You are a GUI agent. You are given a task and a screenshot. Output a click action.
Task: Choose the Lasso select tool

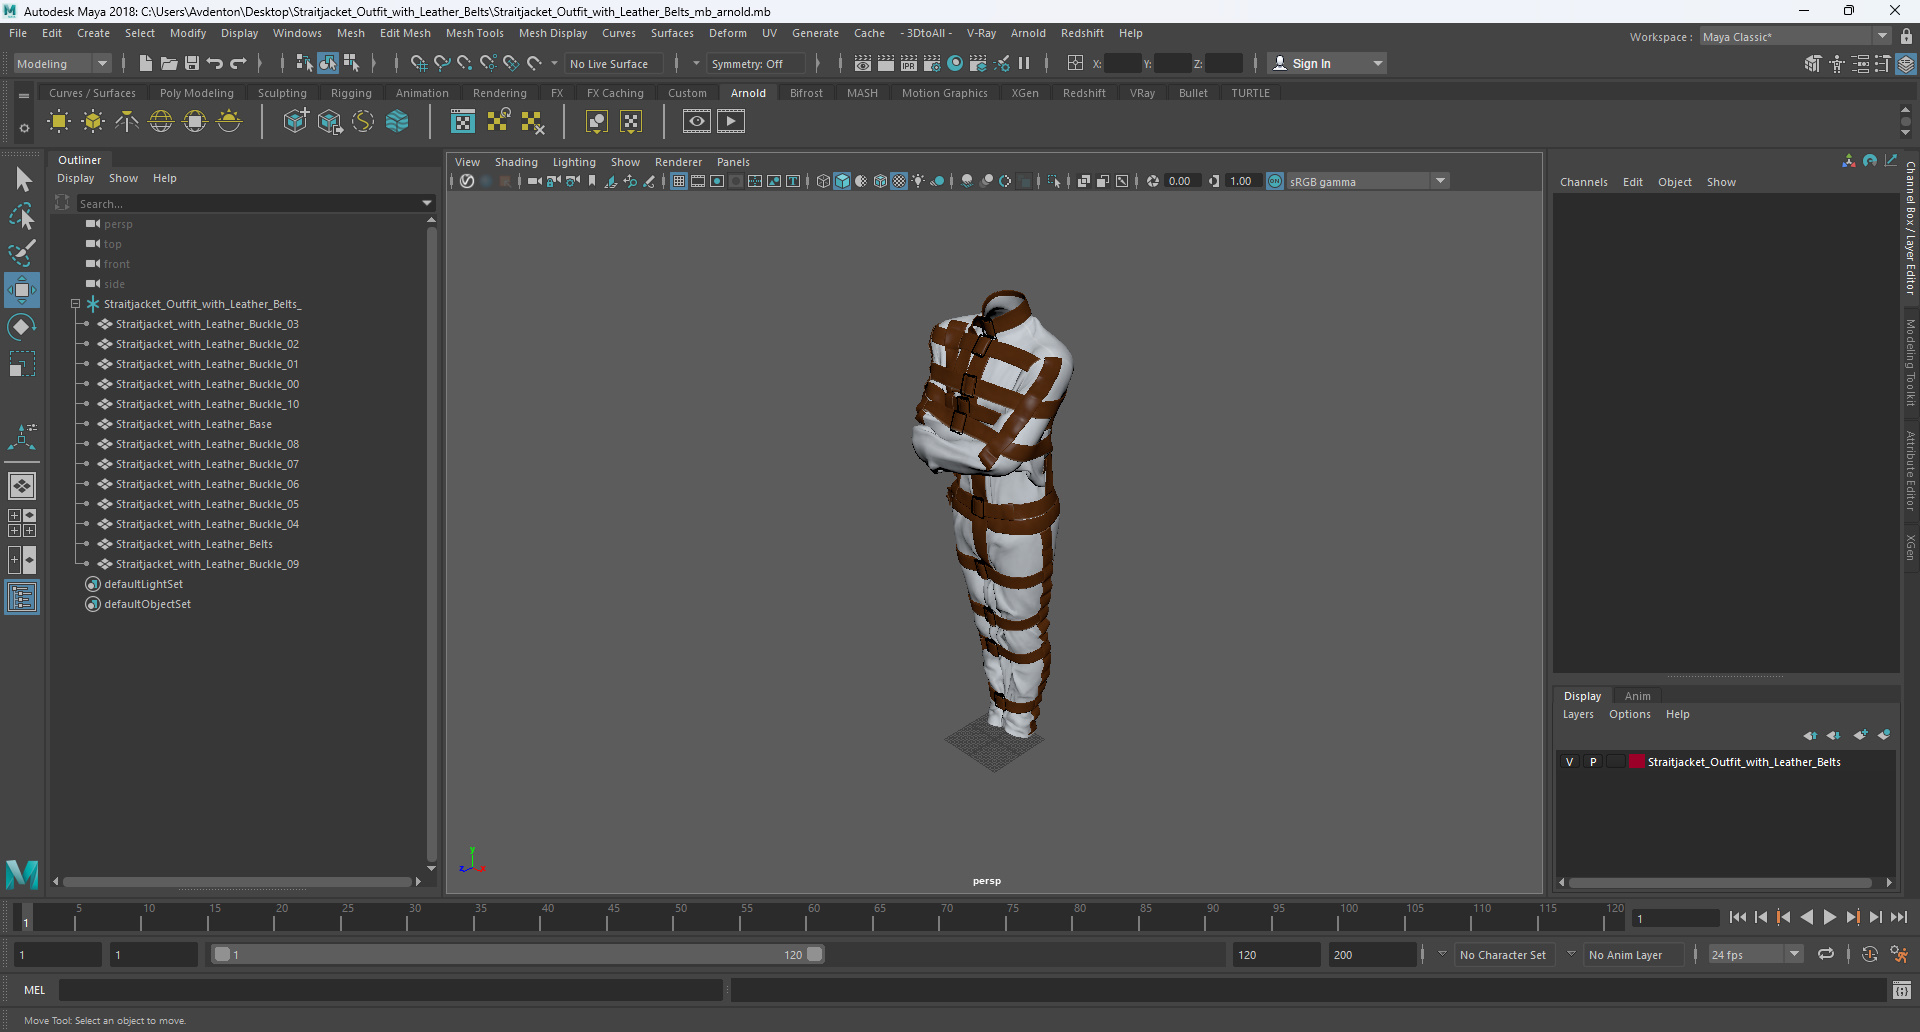(22, 216)
